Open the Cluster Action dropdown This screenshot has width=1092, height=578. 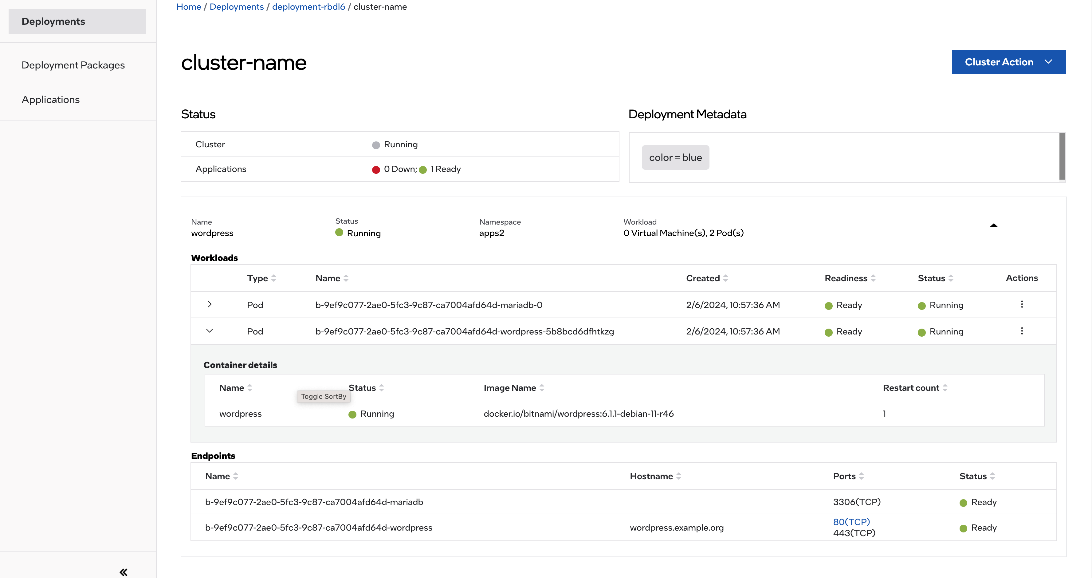point(1008,62)
